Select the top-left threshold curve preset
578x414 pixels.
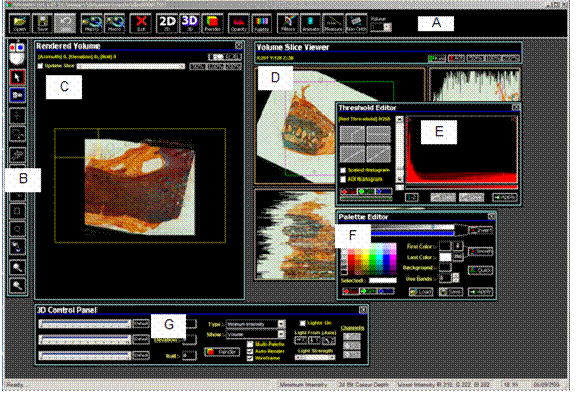point(352,134)
